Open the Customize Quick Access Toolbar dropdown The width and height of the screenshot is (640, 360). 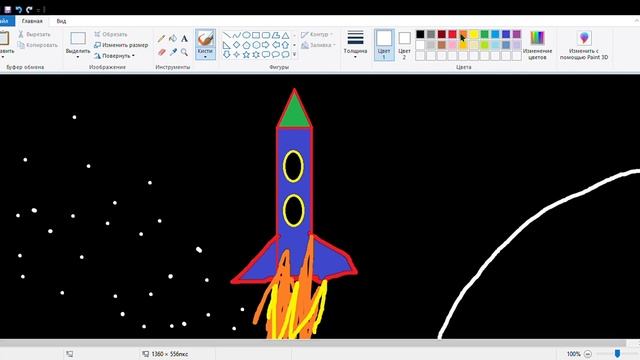tap(38, 9)
